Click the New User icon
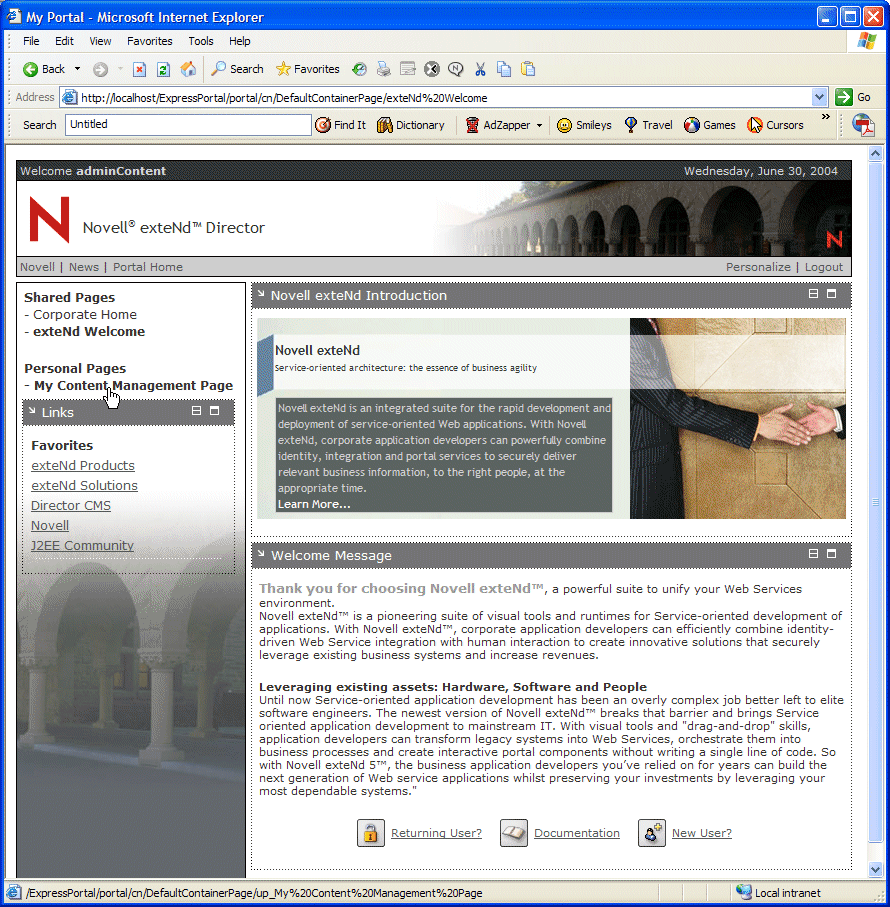This screenshot has height=907, width=890. pos(652,833)
